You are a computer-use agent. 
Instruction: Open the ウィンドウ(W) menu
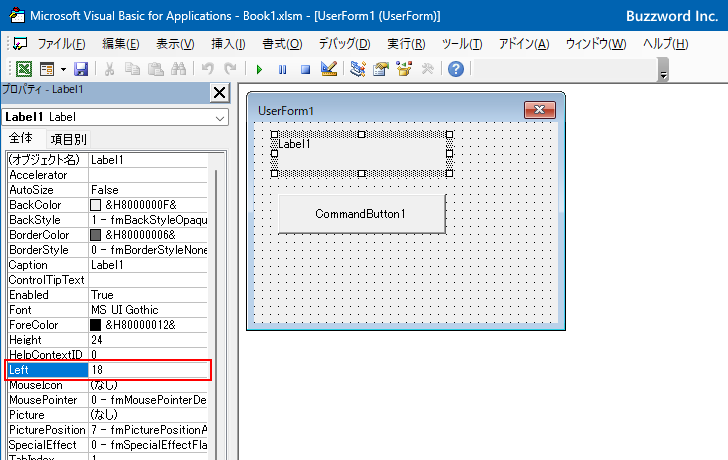[x=596, y=44]
